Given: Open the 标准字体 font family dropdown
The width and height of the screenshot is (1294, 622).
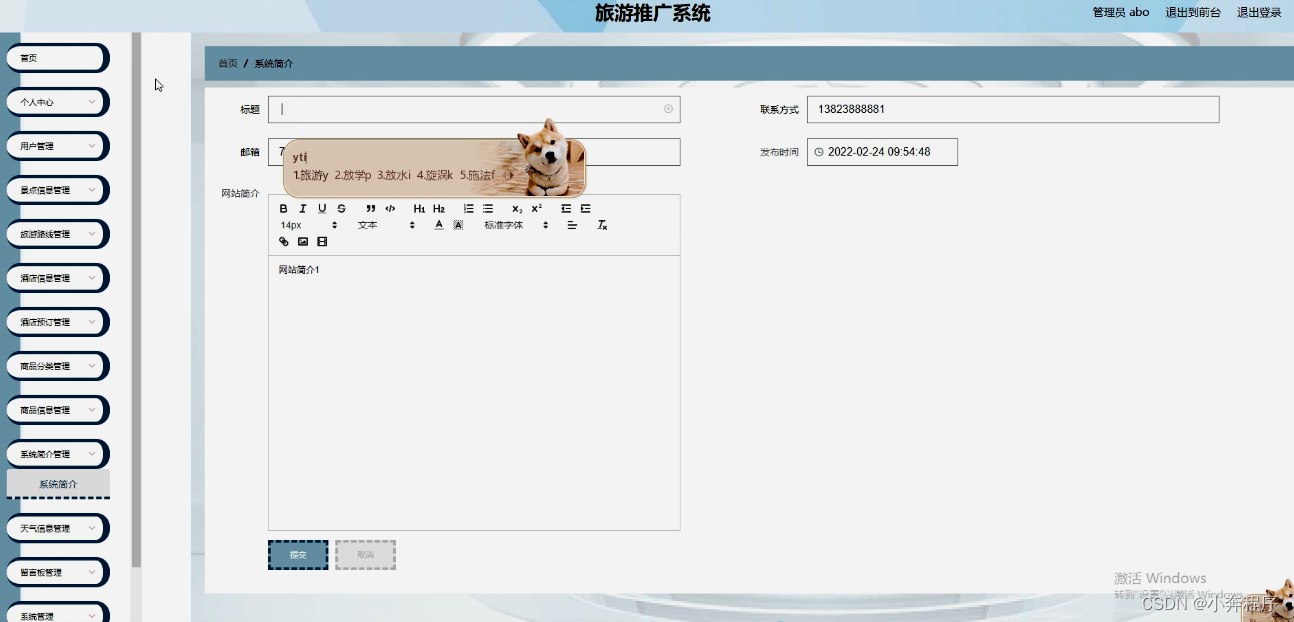Looking at the screenshot, I should coord(516,225).
